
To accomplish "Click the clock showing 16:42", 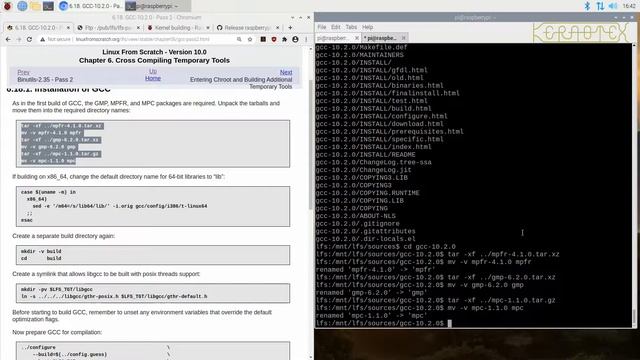I will point(629,6).
